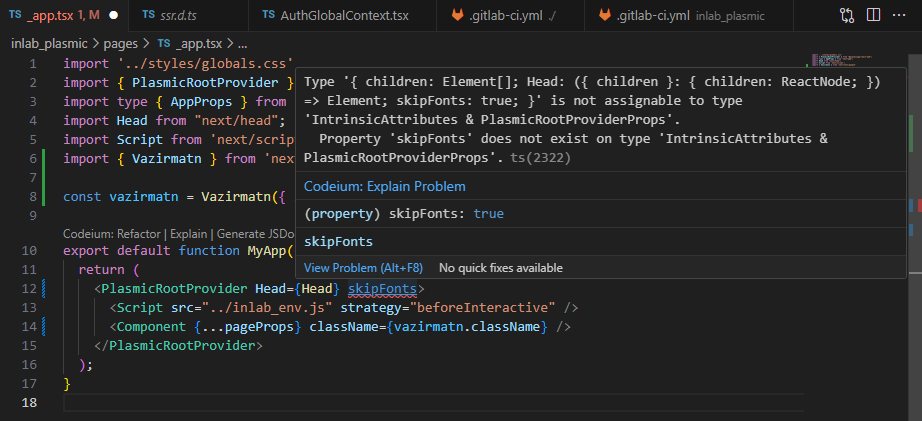The width and height of the screenshot is (922, 421).
Task: Click the TS file icon in breadcrumb
Action: point(164,44)
